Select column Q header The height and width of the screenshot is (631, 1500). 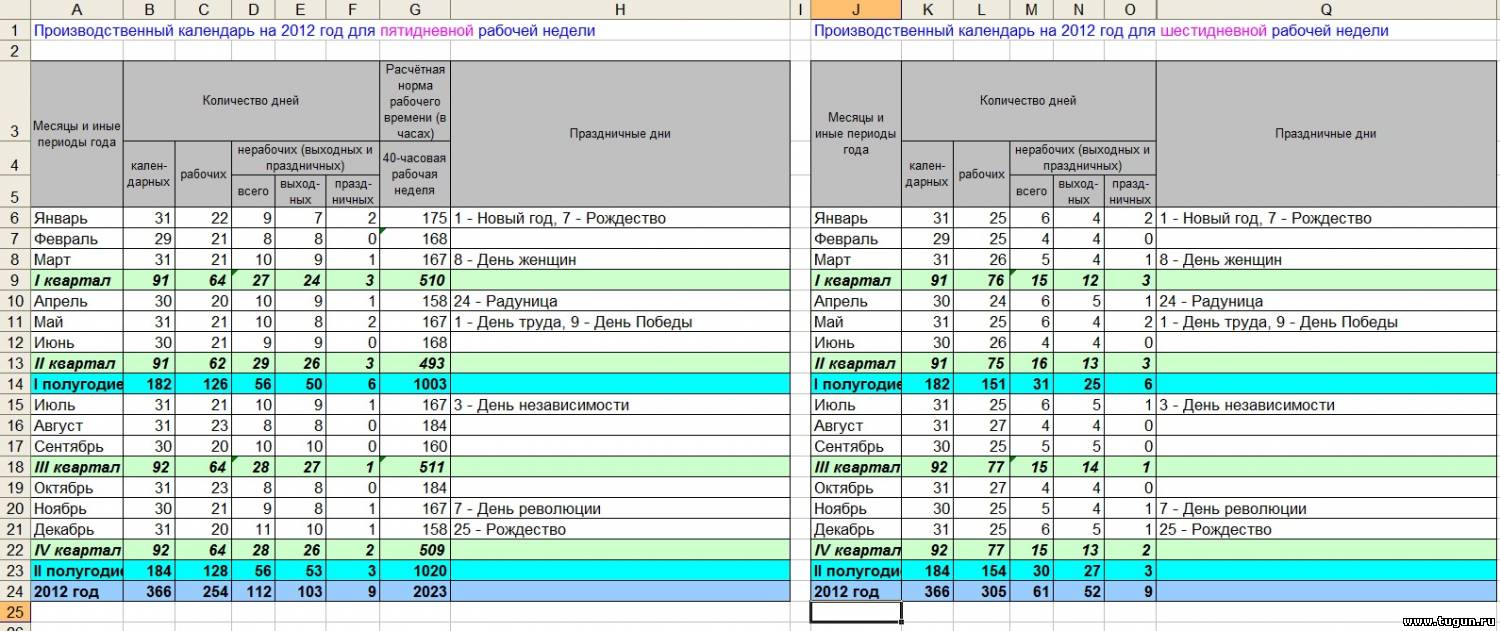coord(1327,9)
